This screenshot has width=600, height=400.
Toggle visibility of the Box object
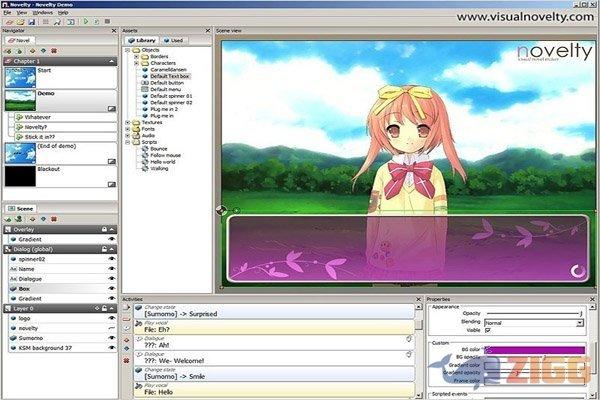[112, 287]
